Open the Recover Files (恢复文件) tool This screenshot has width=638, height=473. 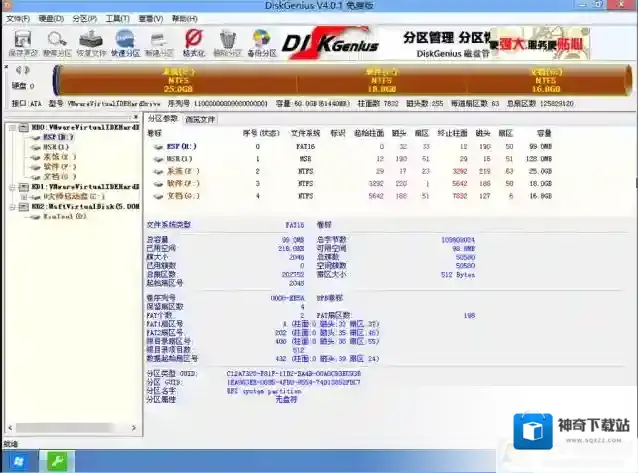(x=93, y=41)
